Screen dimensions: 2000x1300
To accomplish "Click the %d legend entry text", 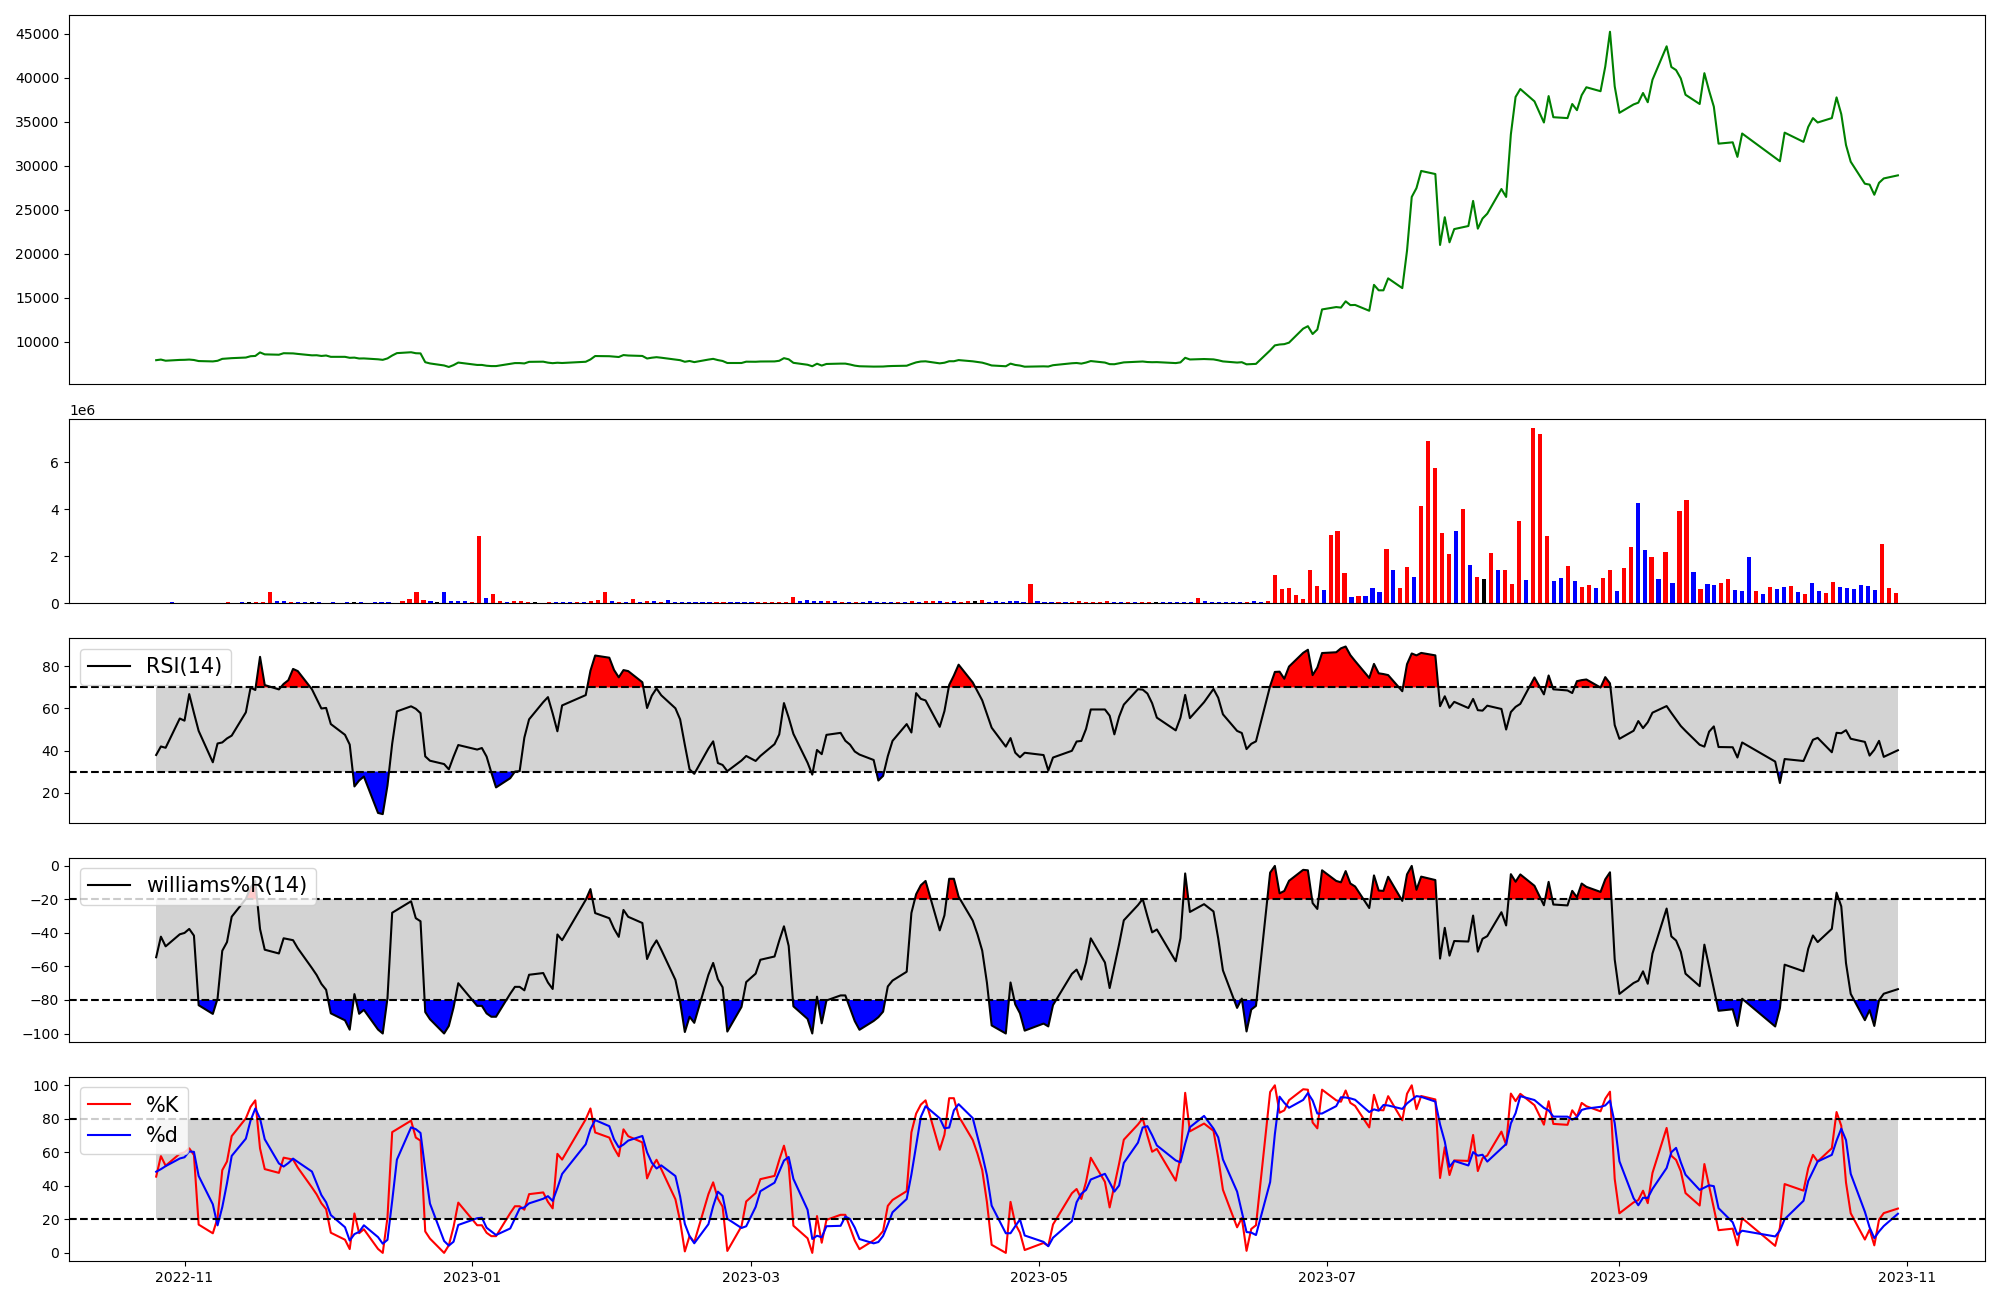I will tap(162, 1135).
